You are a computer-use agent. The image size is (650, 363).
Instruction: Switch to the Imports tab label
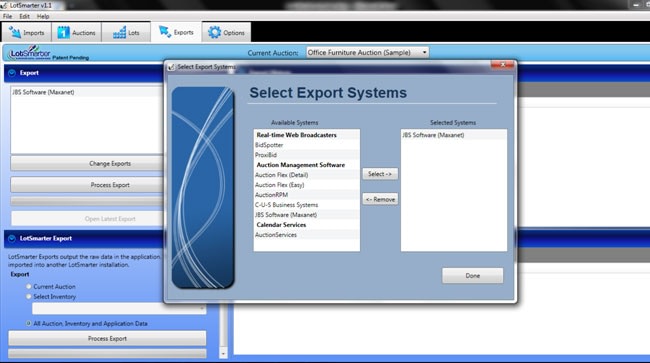(34, 33)
